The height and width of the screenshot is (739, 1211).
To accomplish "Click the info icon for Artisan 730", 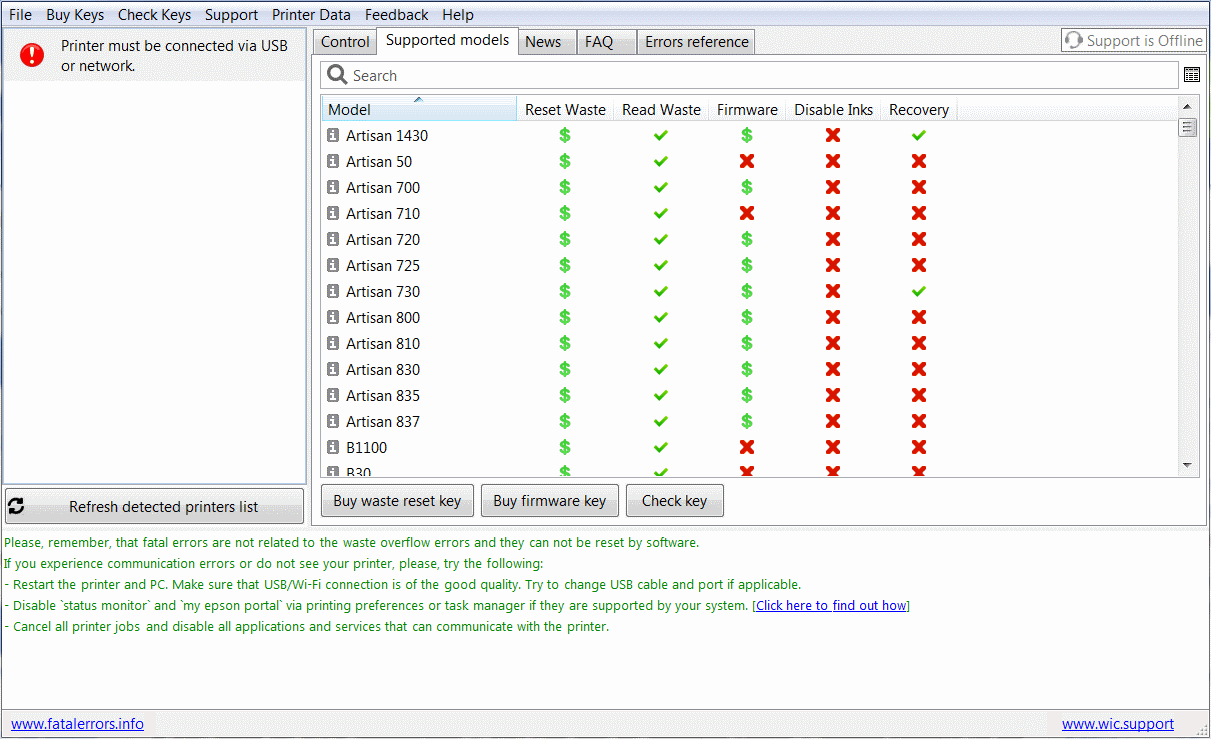I will pyautogui.click(x=333, y=292).
